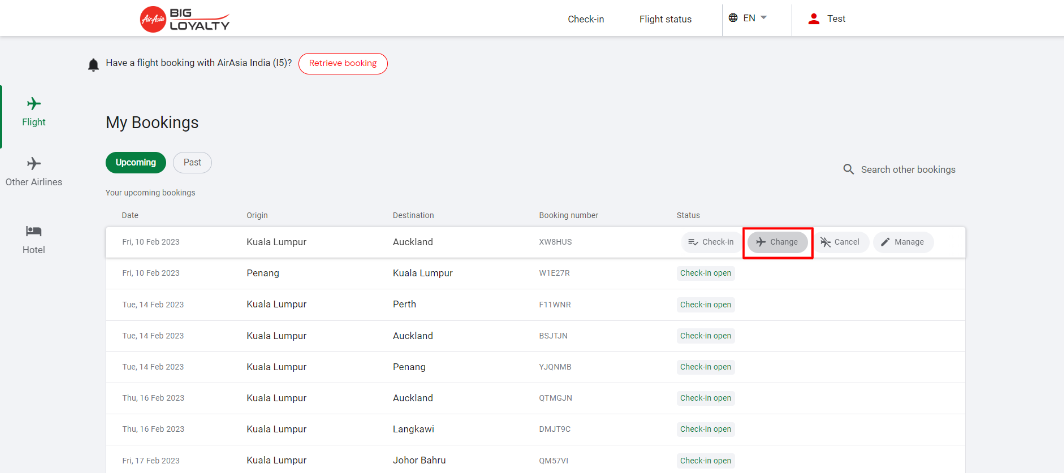Click Check-in button for booking XW8HUS
This screenshot has height=473, width=1064.
point(711,242)
